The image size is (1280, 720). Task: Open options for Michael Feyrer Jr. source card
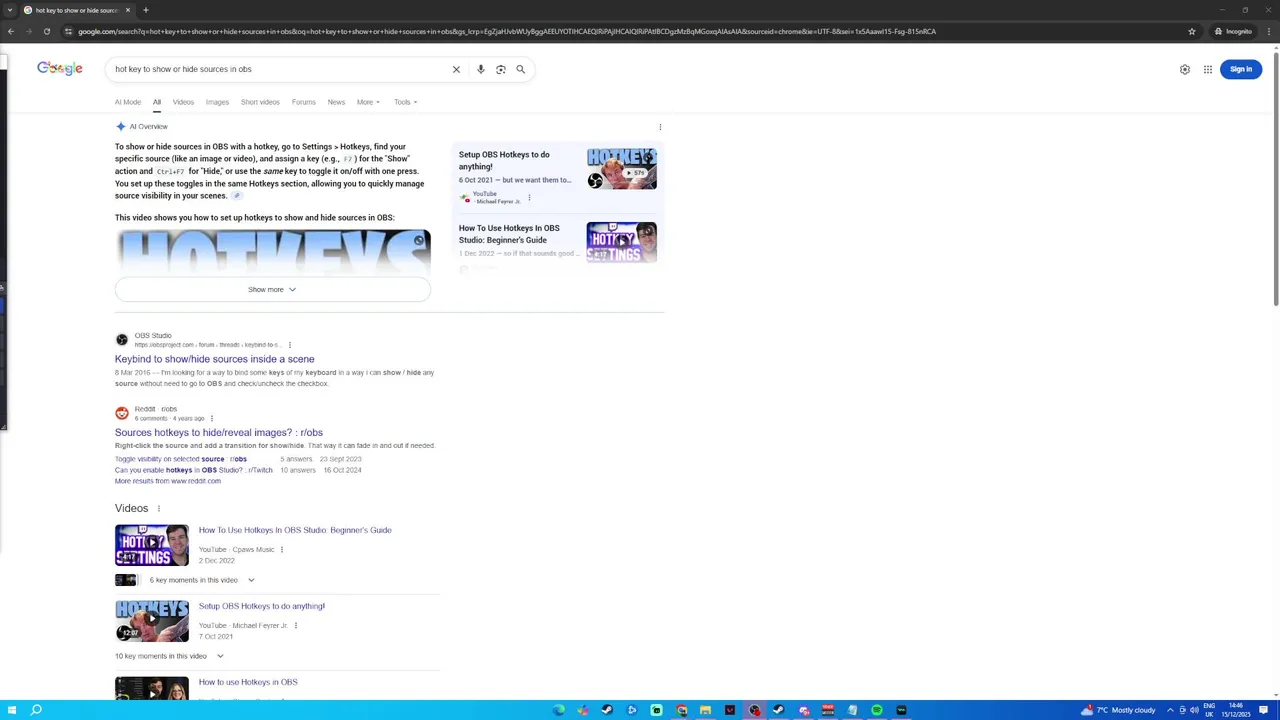pos(529,197)
